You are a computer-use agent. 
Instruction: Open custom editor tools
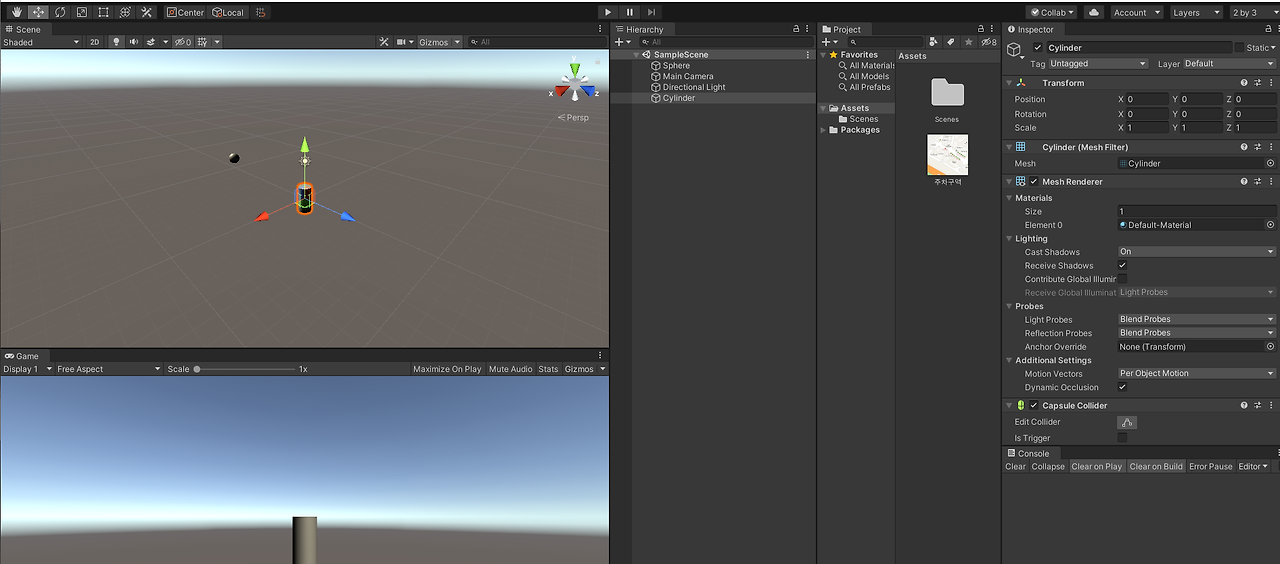pos(147,12)
